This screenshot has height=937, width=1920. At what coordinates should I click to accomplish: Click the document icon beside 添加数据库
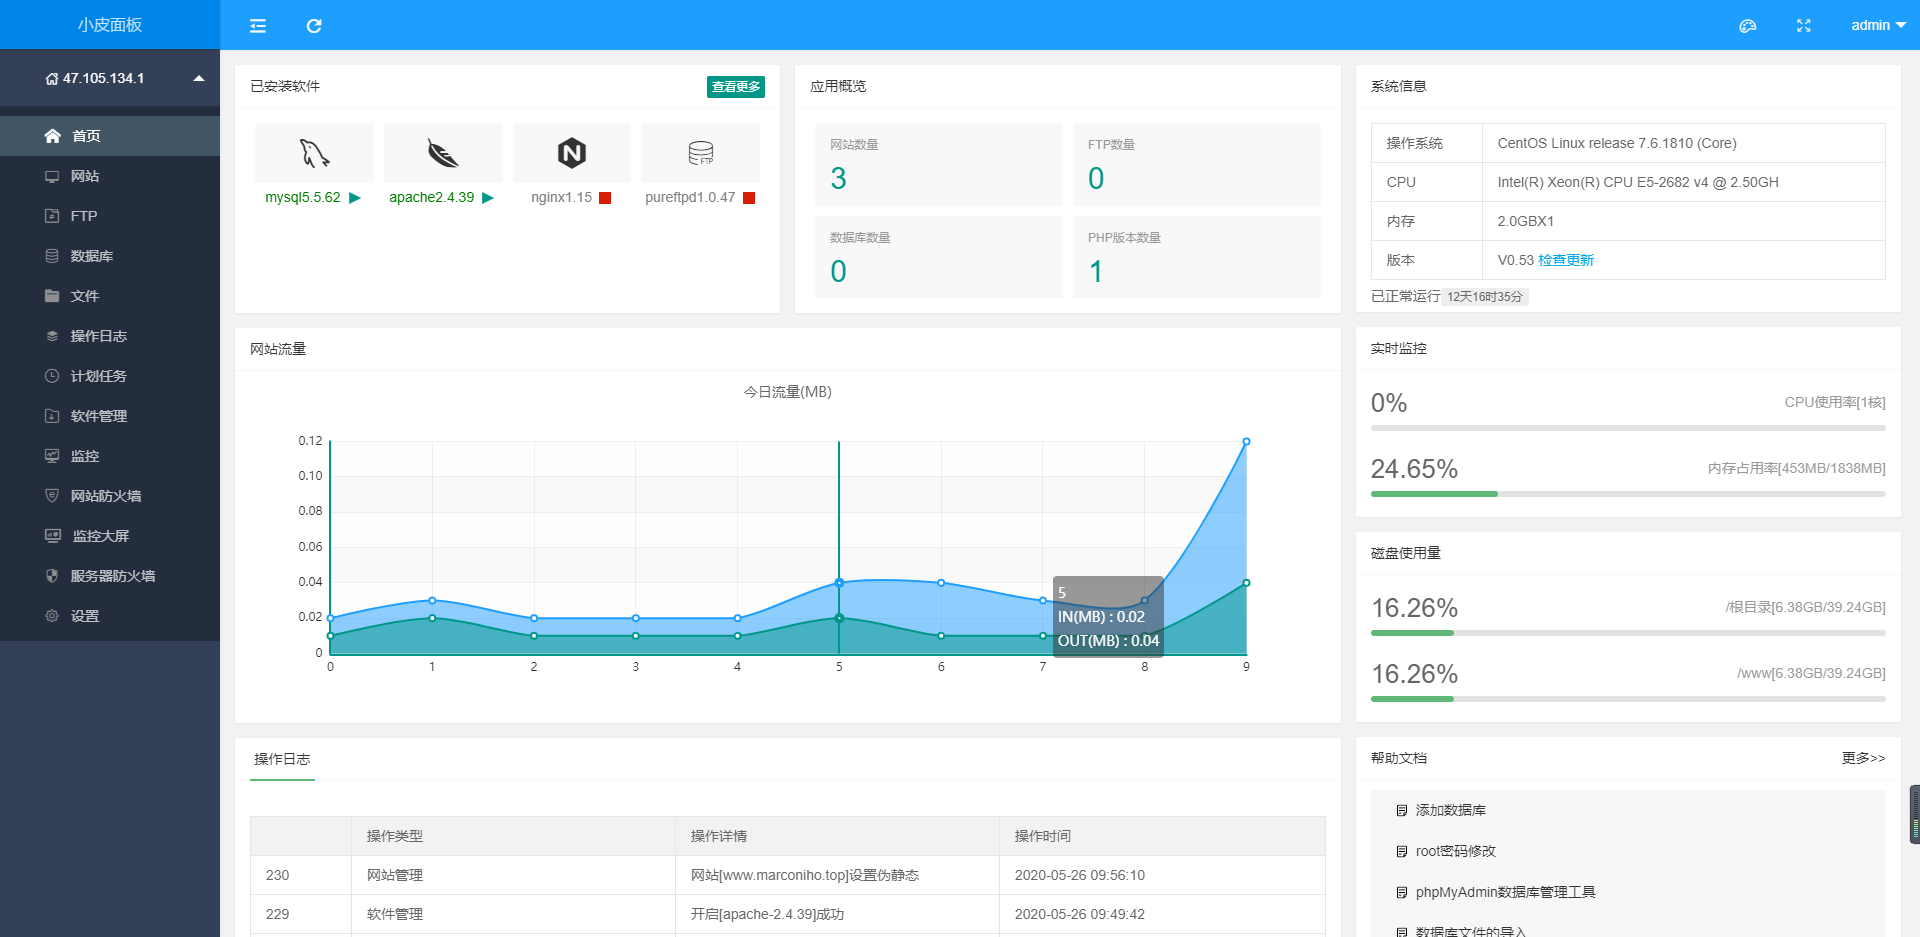[1402, 811]
